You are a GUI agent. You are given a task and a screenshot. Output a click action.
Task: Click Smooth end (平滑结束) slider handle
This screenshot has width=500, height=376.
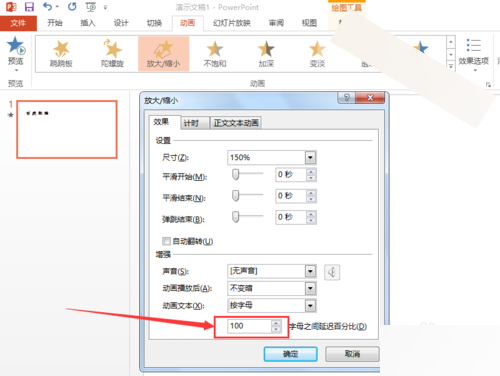tap(236, 196)
